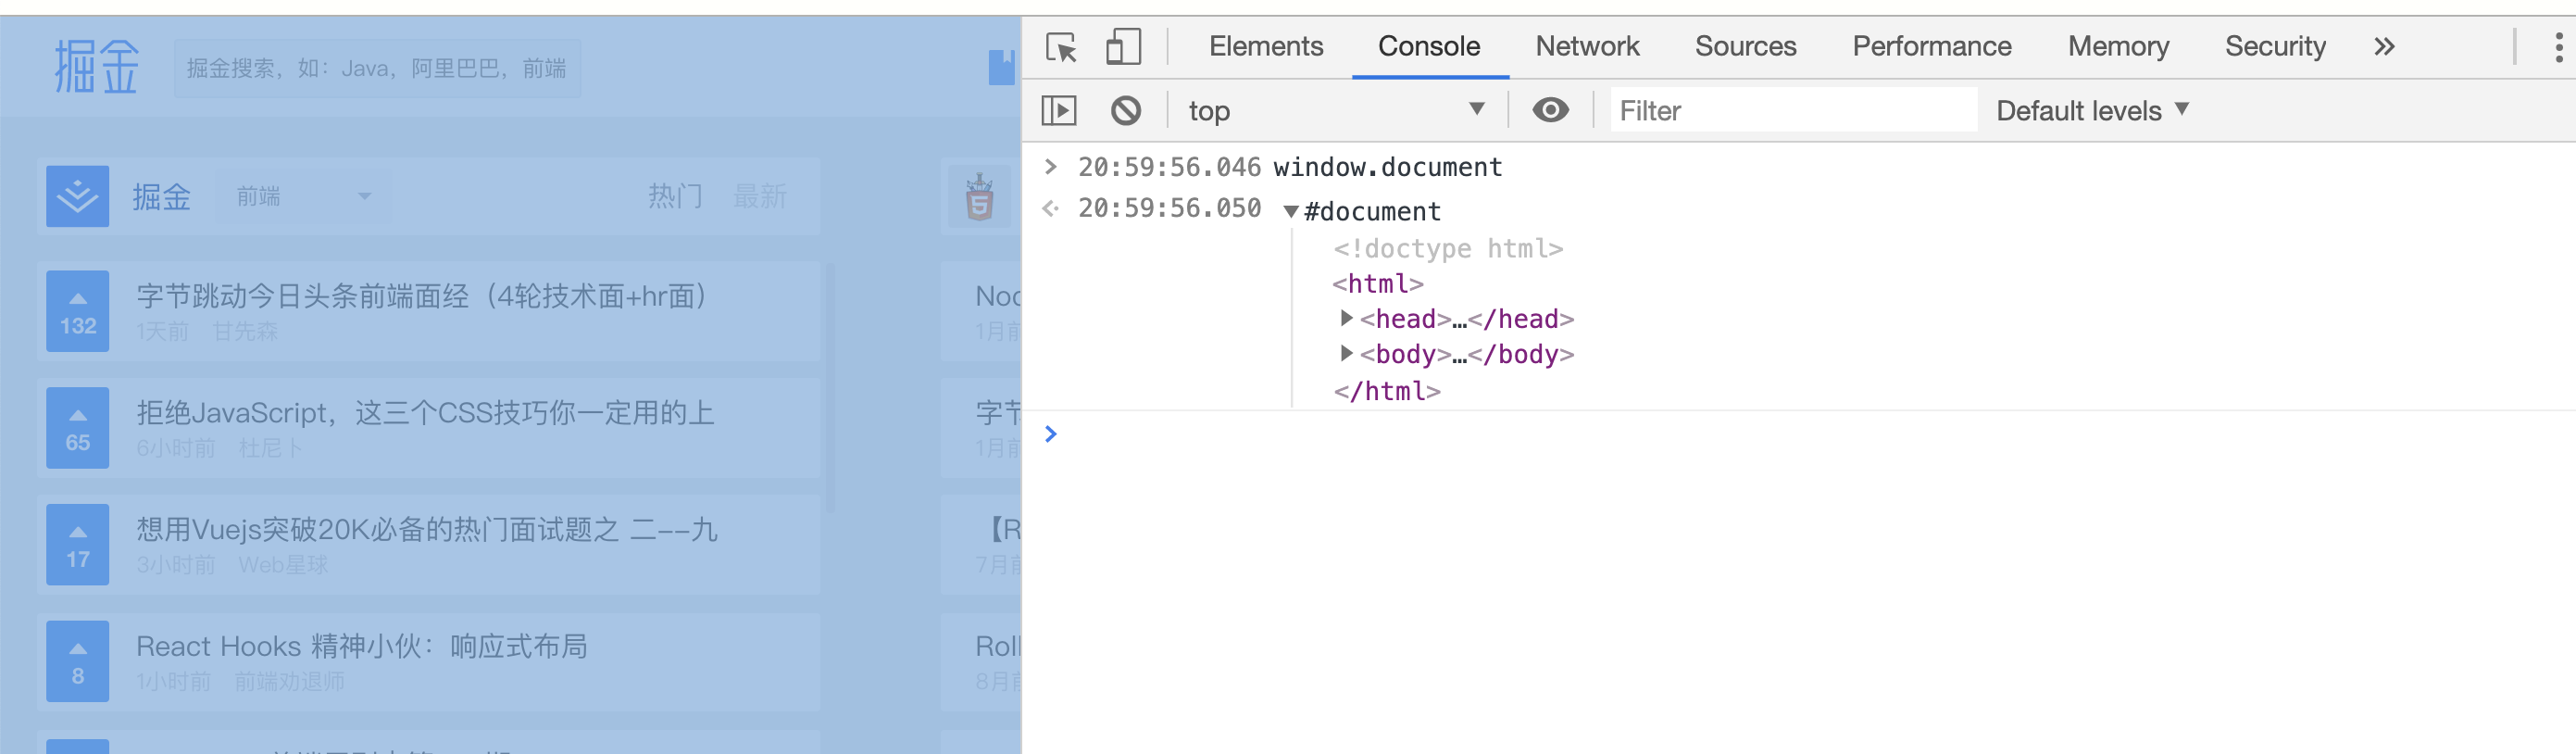This screenshot has width=2576, height=754.
Task: Click the window.document console input entry
Action: click(x=1387, y=167)
